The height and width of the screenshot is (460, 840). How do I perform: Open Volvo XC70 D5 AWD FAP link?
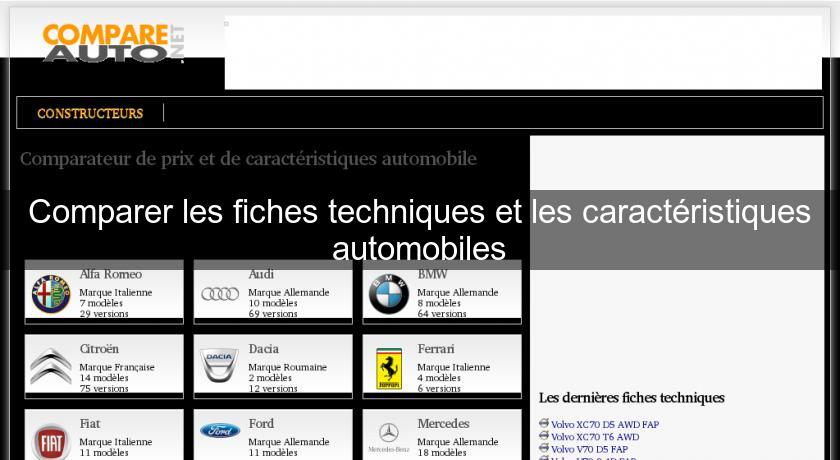[605, 425]
